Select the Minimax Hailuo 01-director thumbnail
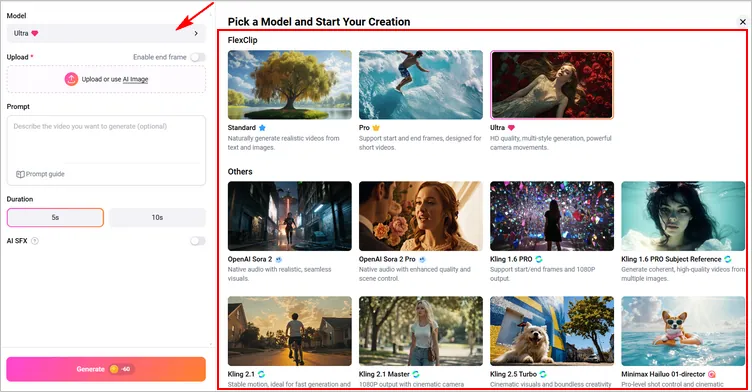Viewport: 752px width, 392px height. pyautogui.click(x=683, y=331)
